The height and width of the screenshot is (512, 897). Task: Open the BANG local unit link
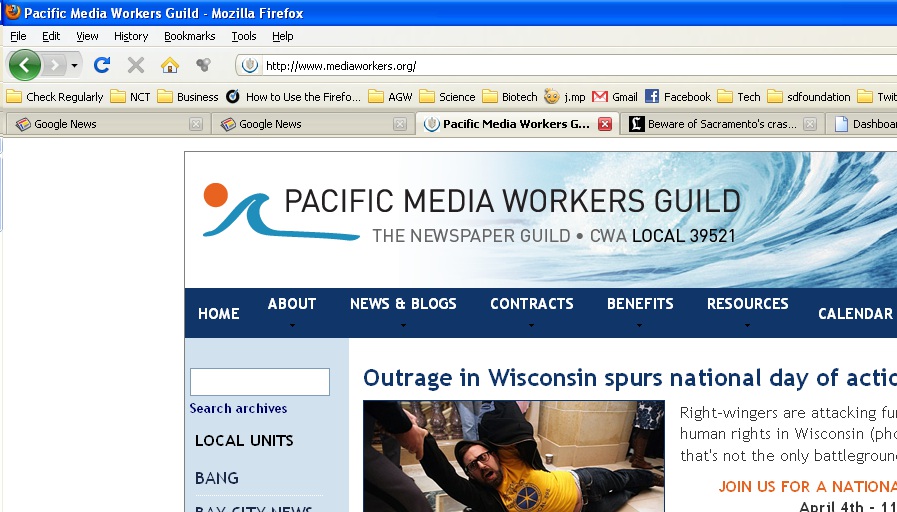[x=217, y=478]
